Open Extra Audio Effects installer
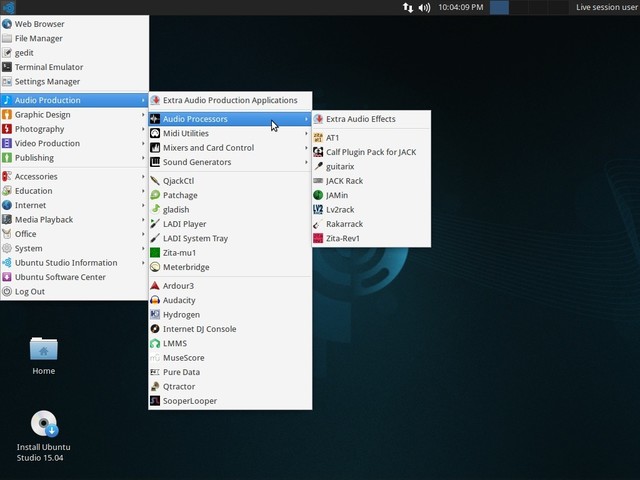640x480 pixels. click(371, 119)
